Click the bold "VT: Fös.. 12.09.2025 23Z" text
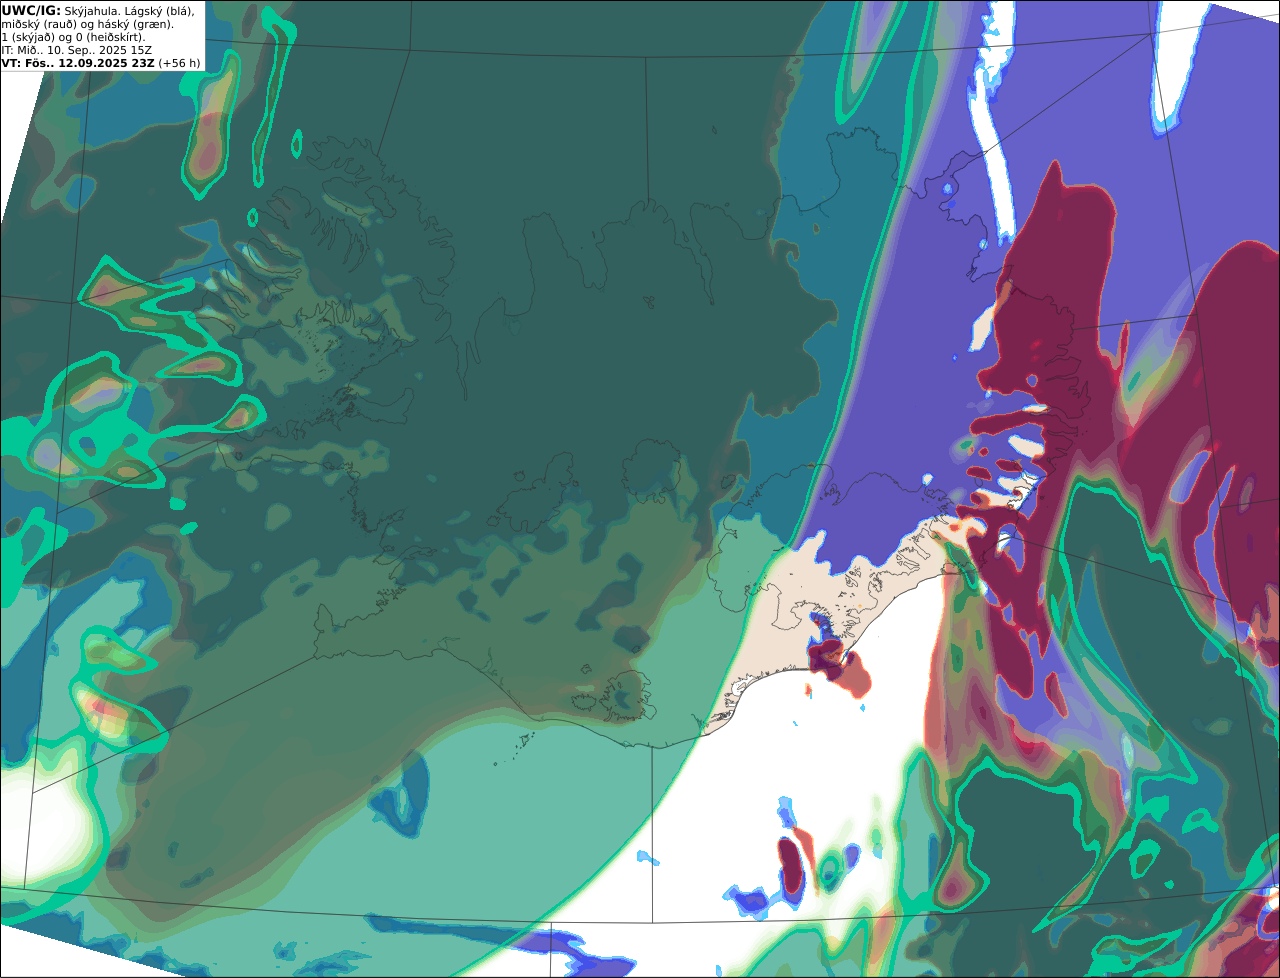Screen dimensions: 1280x978 (x=78, y=63)
